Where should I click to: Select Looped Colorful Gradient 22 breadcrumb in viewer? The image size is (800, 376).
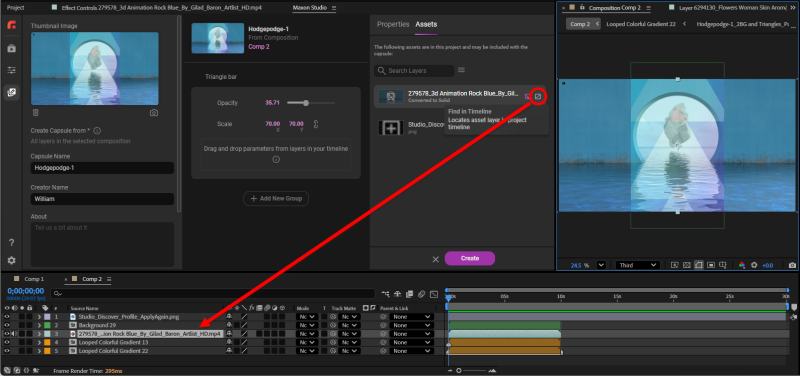coord(641,24)
